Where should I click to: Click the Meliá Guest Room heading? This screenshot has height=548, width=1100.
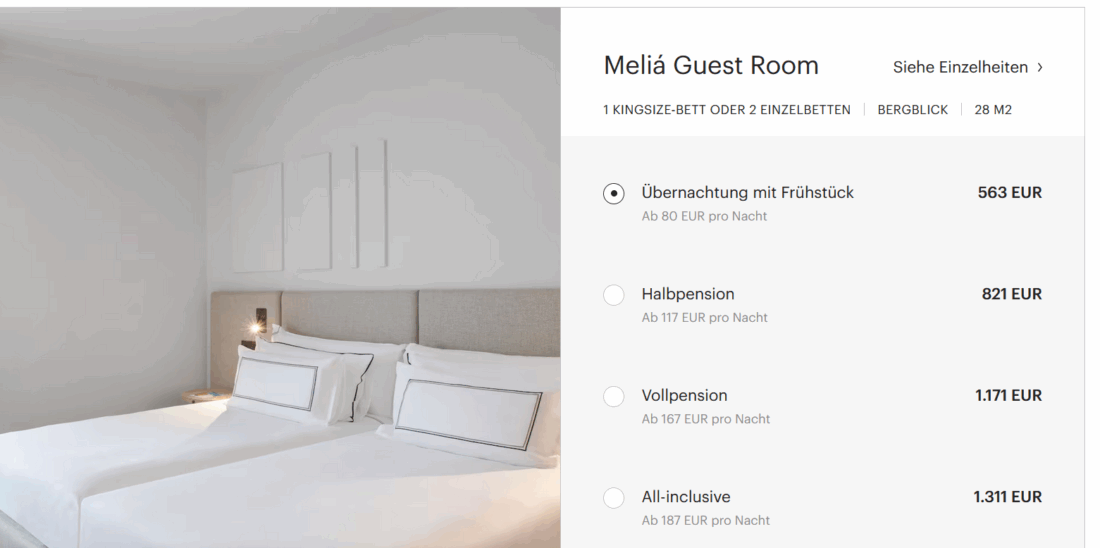pyautogui.click(x=711, y=66)
